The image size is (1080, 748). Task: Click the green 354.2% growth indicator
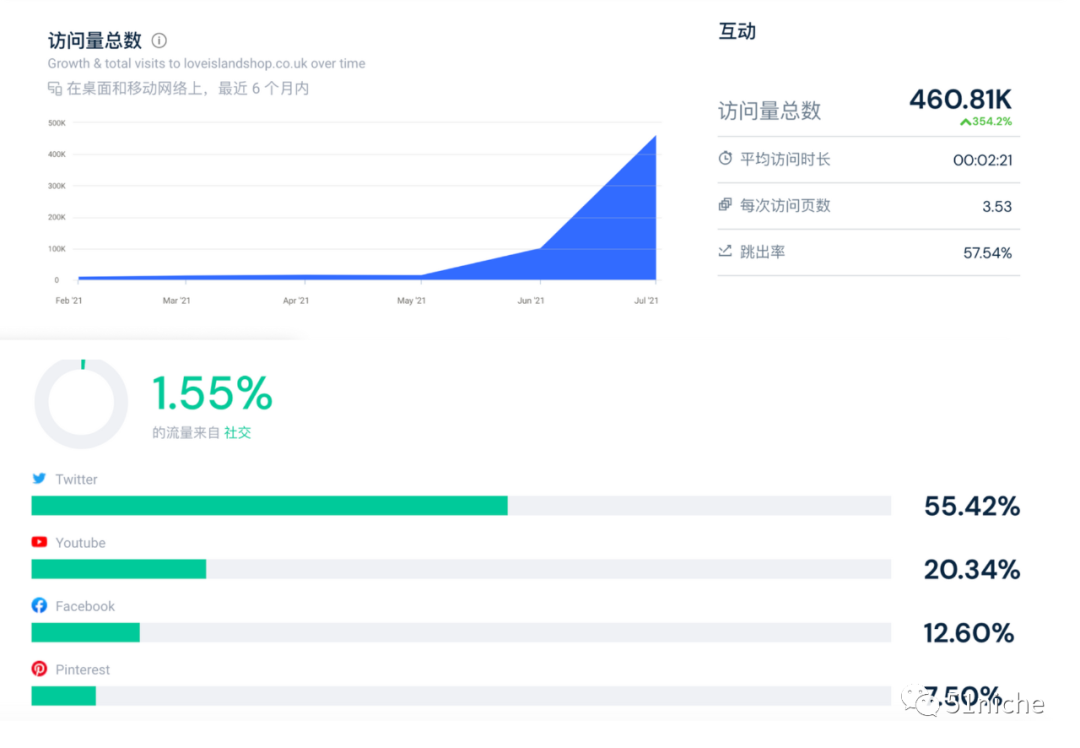click(x=985, y=122)
